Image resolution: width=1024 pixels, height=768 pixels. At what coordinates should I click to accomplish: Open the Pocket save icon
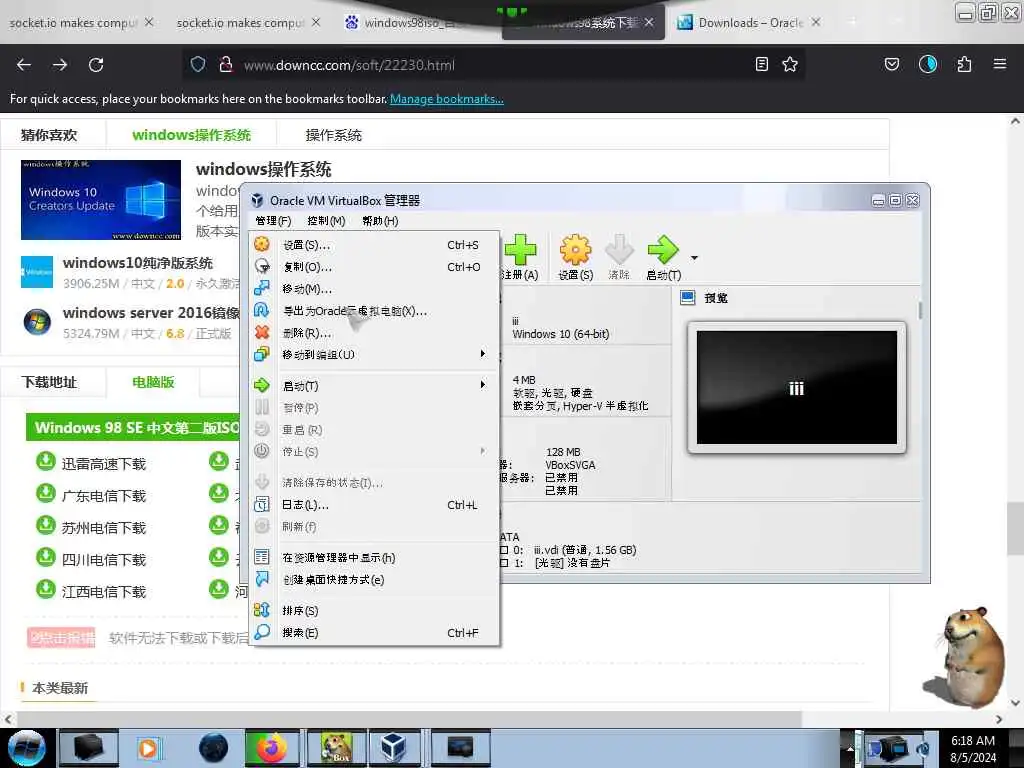point(892,64)
